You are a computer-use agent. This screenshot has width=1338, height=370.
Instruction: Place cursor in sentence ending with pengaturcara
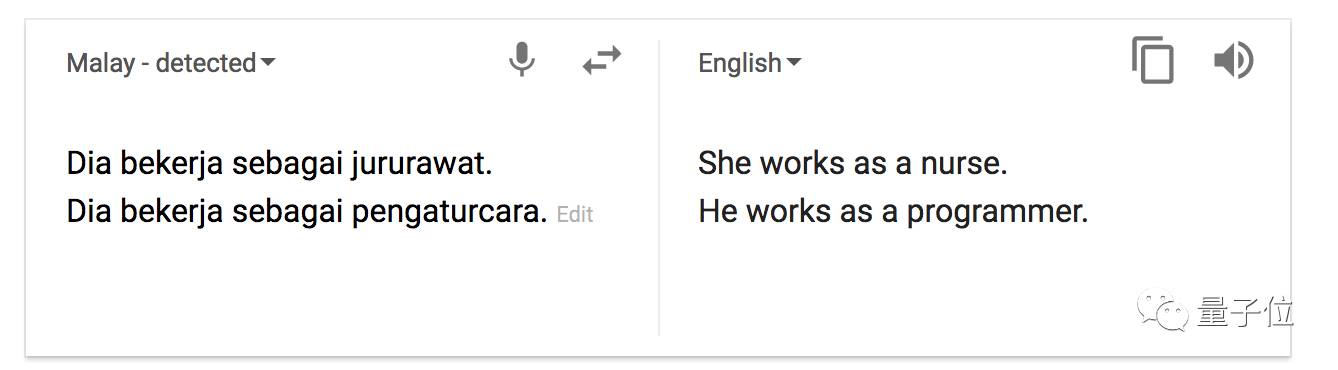[307, 212]
